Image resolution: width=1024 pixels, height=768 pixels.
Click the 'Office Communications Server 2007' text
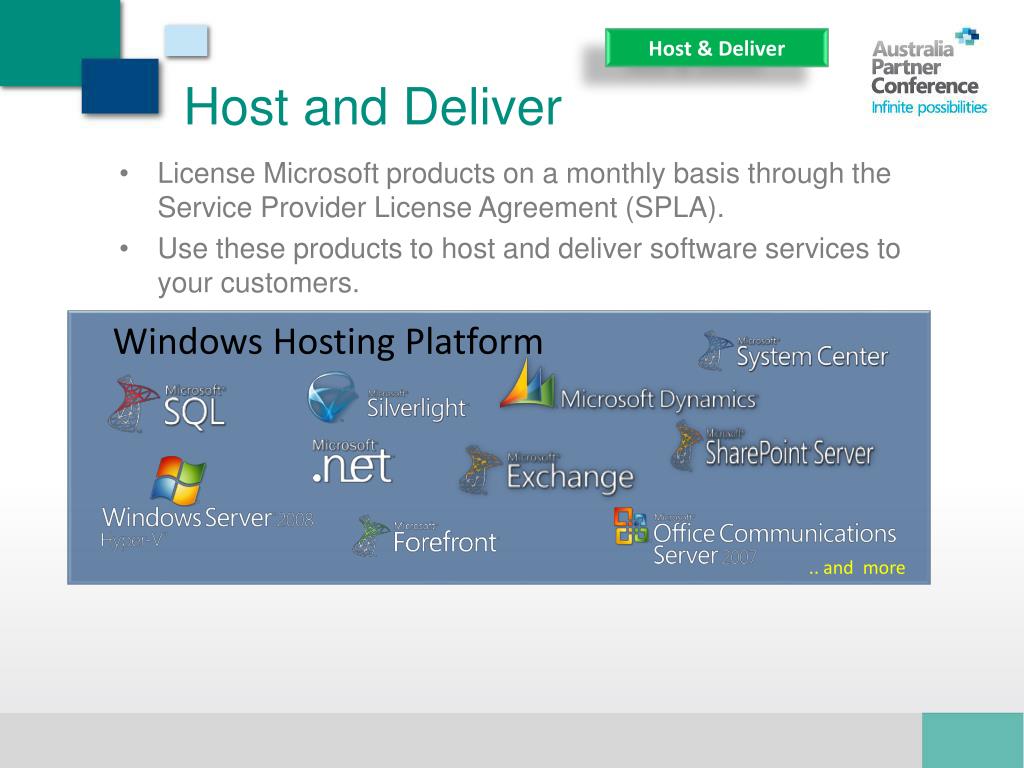[x=775, y=544]
